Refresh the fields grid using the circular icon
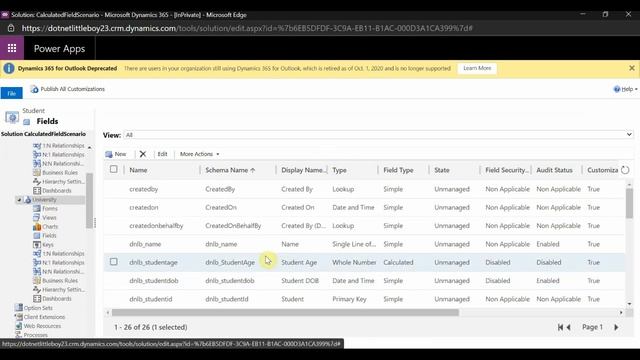This screenshot has width=640, height=360. (x=625, y=170)
